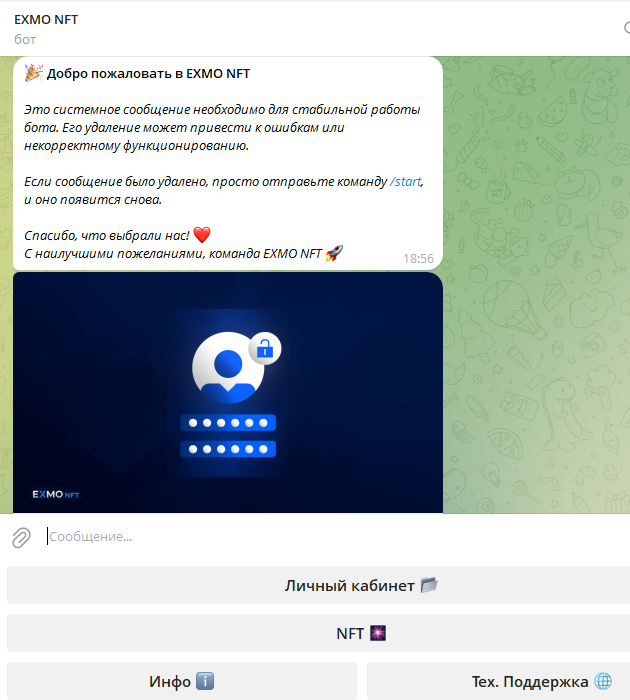Open the EXMO NFT login image

pos(228,392)
